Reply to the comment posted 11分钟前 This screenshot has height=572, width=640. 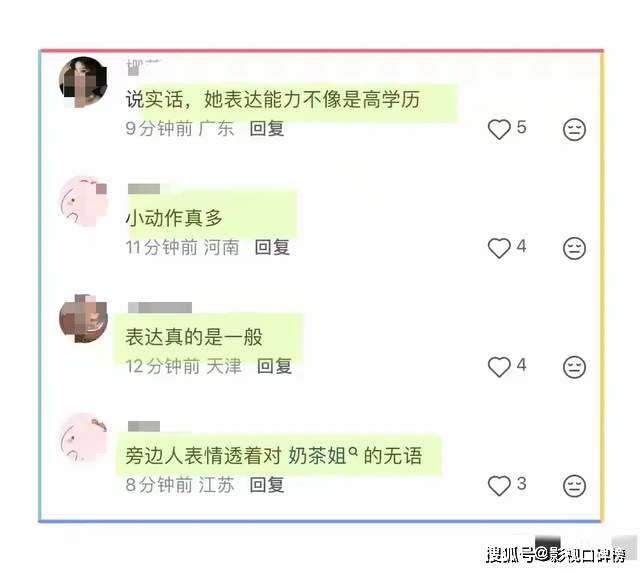272,247
